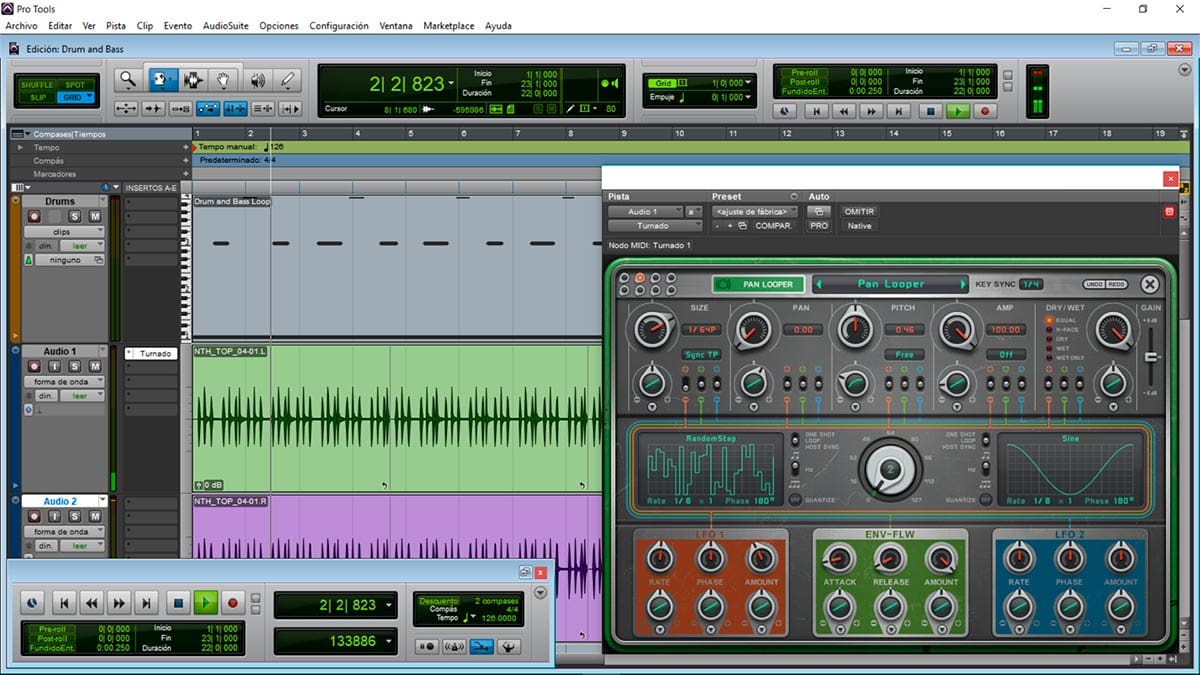Open the Turnado insert selector dropdown
This screenshot has width=1200, height=675.
click(653, 226)
